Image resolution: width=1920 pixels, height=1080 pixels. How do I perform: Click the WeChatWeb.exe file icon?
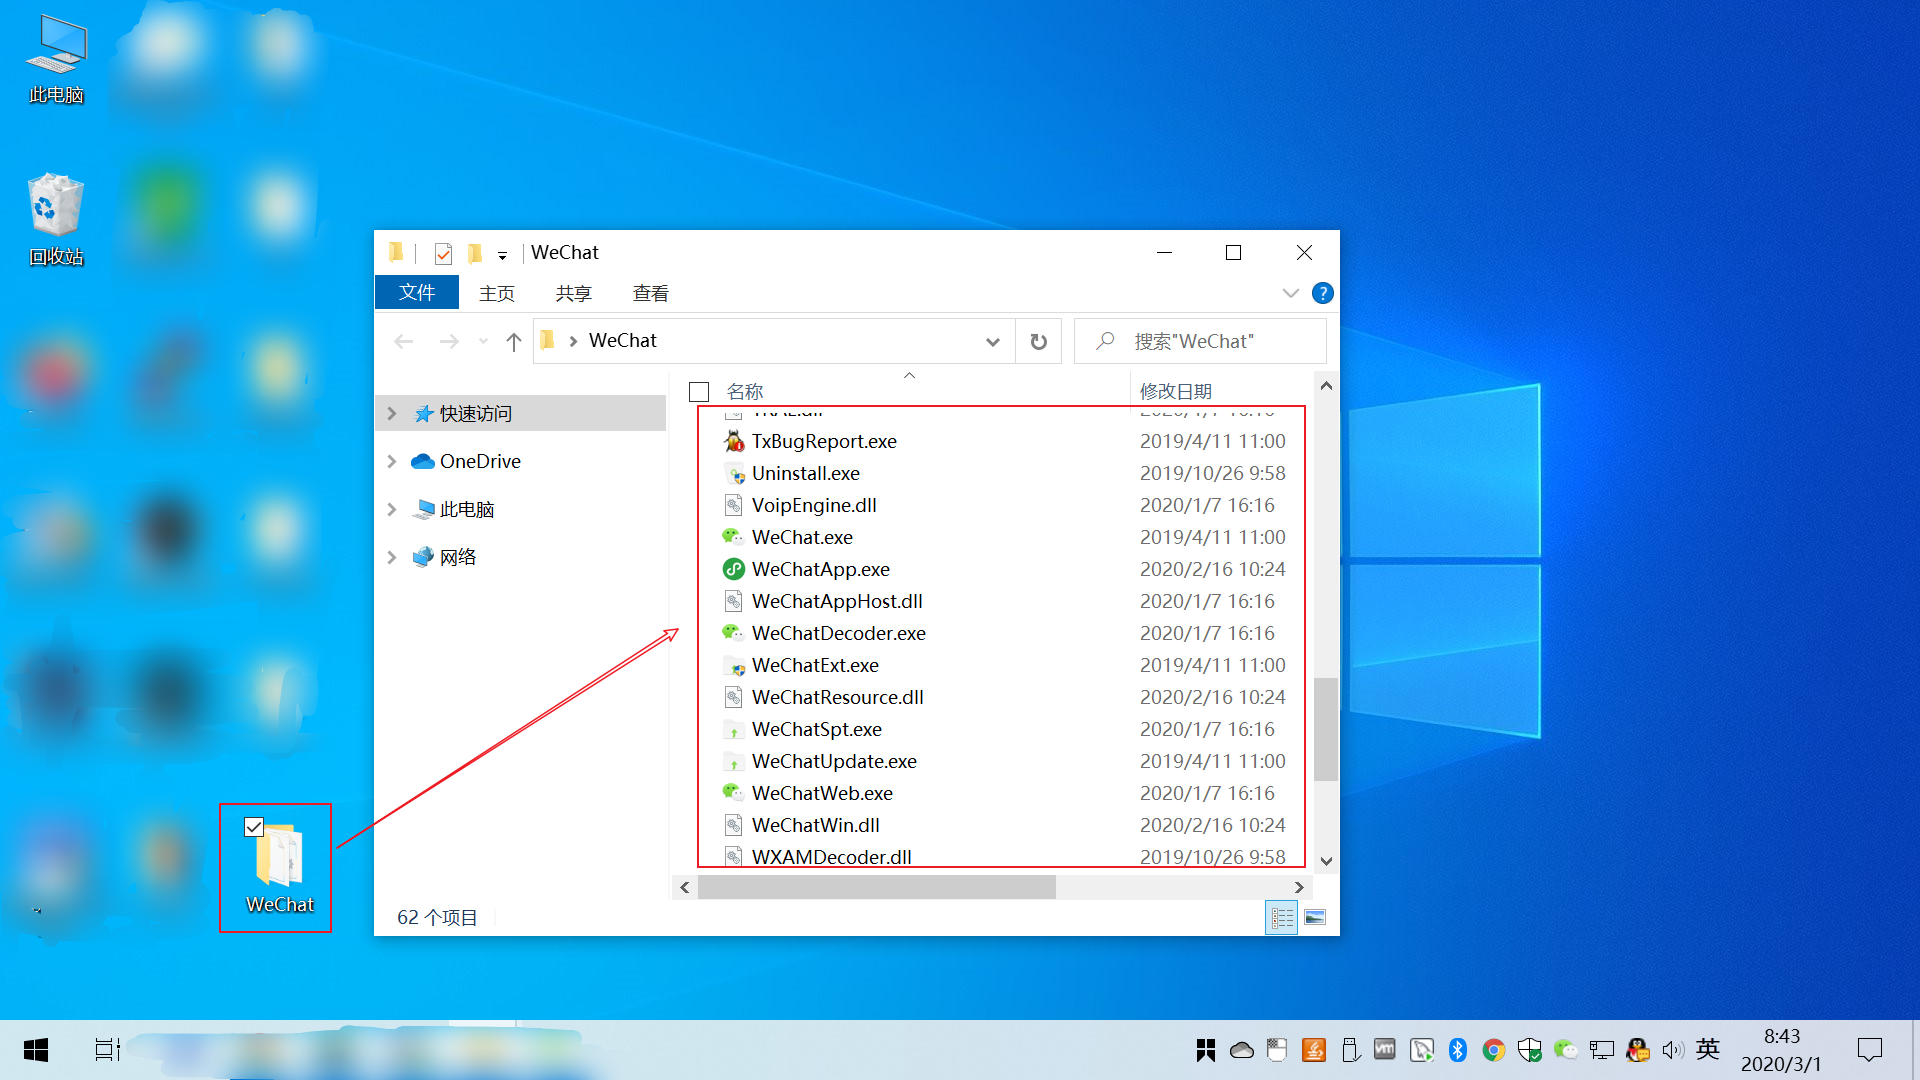tap(734, 793)
